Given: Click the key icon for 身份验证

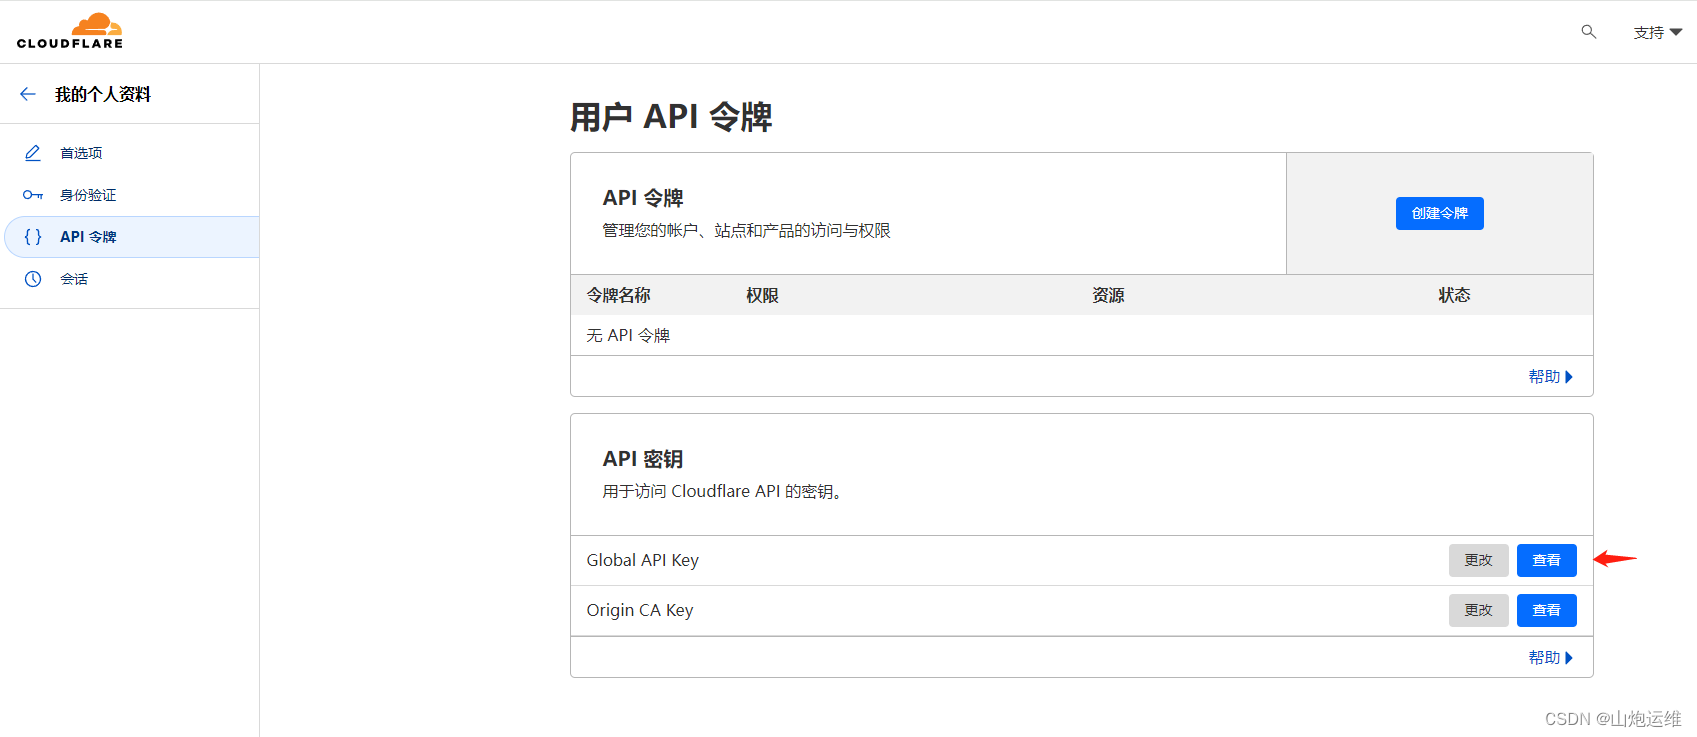Looking at the screenshot, I should click(x=33, y=195).
